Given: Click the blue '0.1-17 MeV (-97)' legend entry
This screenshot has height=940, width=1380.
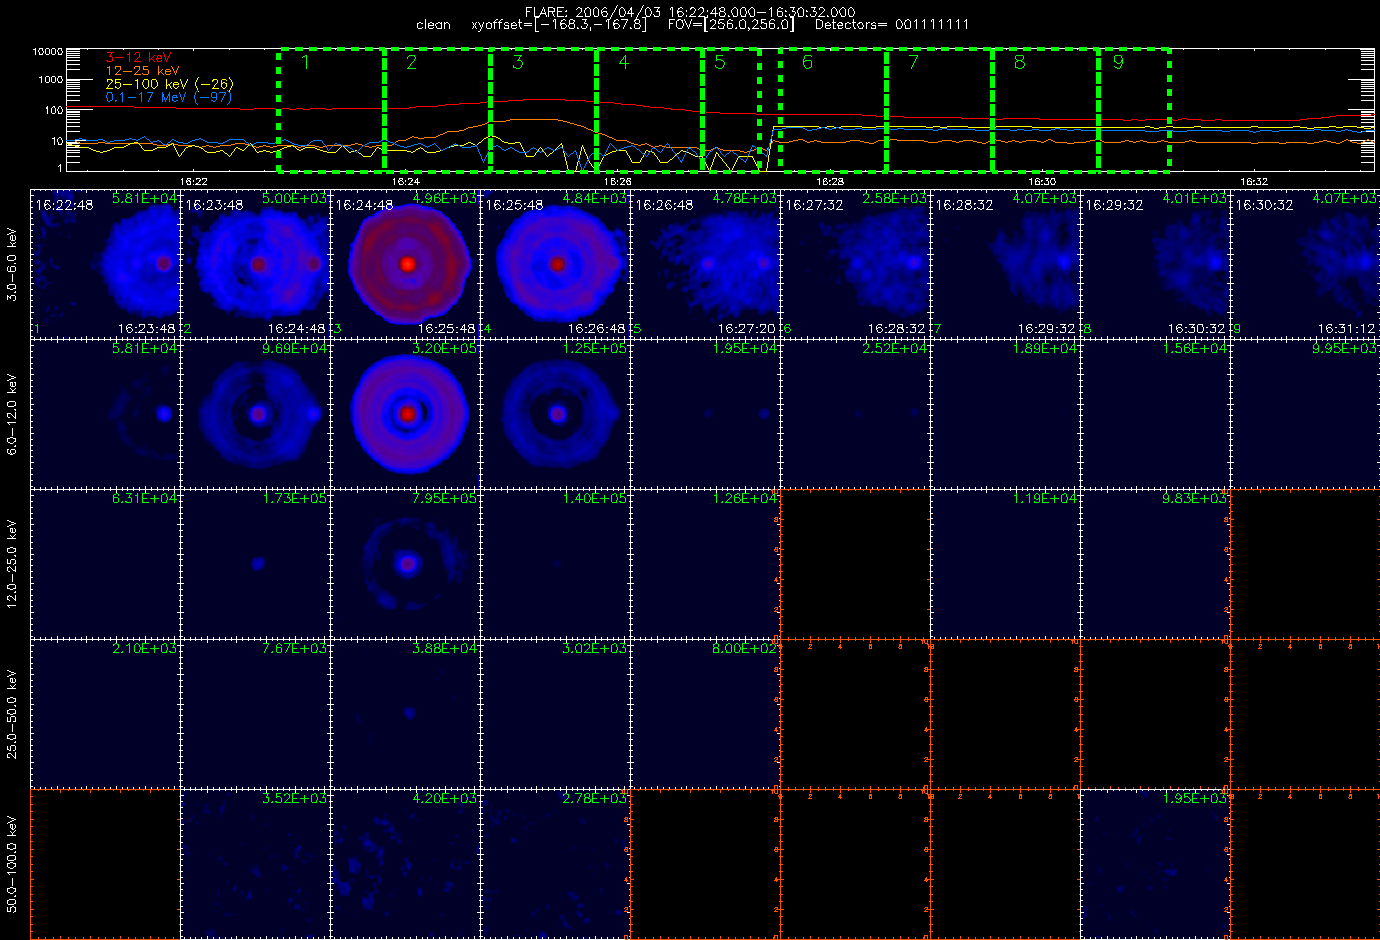Looking at the screenshot, I should point(168,97).
